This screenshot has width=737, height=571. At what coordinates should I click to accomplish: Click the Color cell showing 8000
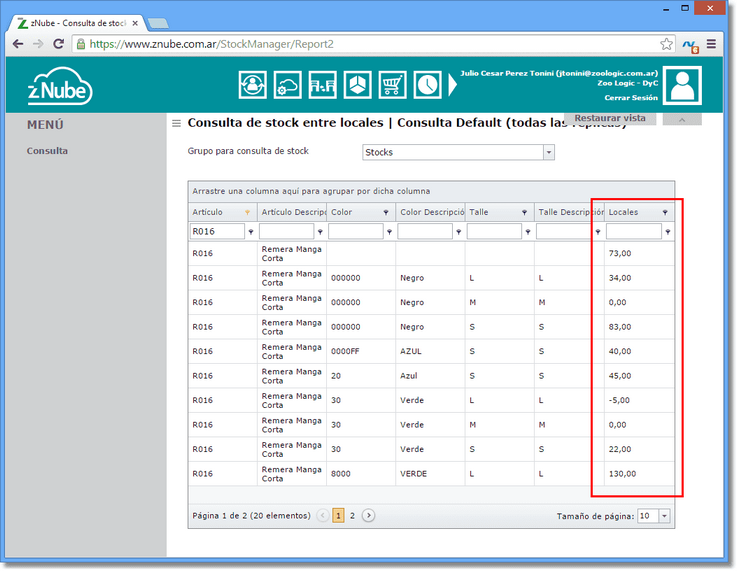coord(361,474)
